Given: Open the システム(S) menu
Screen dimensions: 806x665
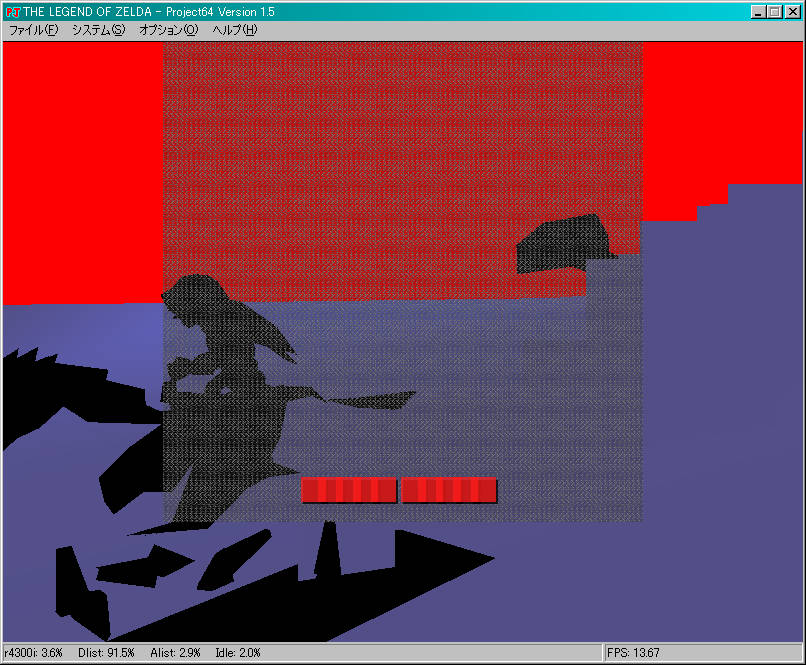Looking at the screenshot, I should 98,30.
